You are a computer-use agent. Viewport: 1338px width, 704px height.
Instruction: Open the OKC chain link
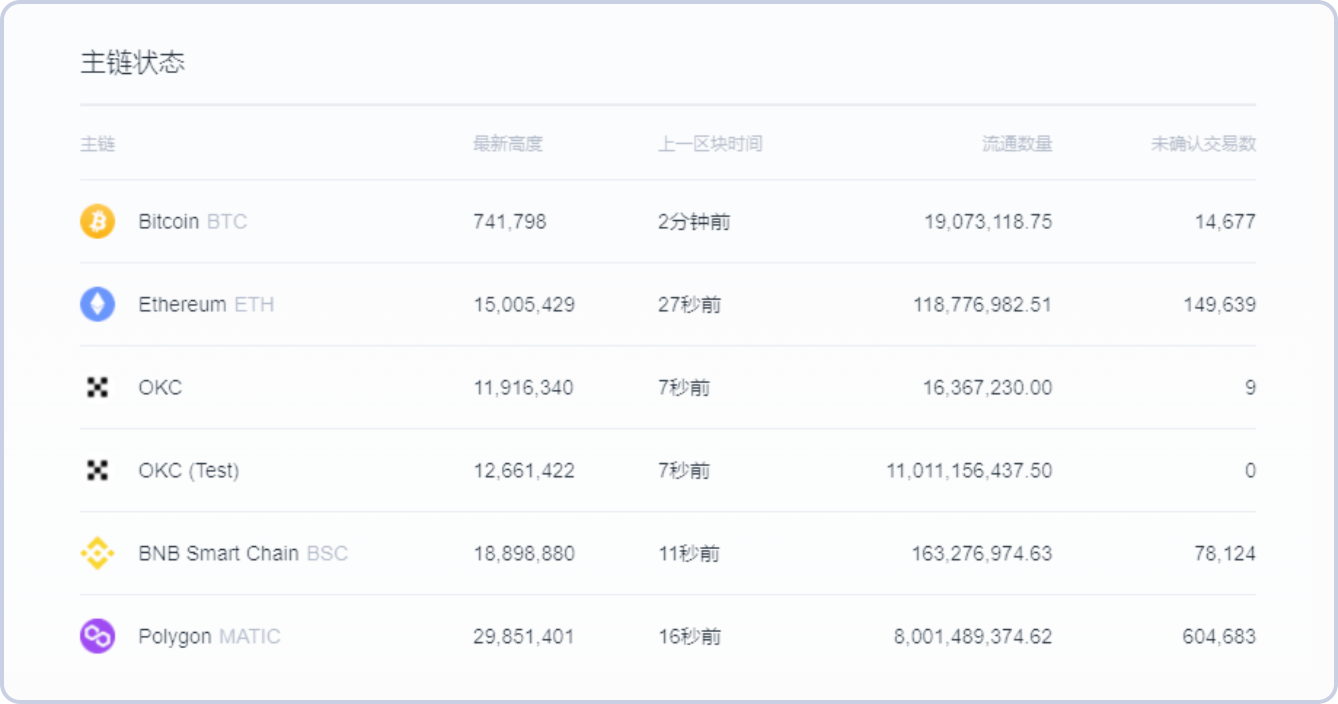click(160, 387)
